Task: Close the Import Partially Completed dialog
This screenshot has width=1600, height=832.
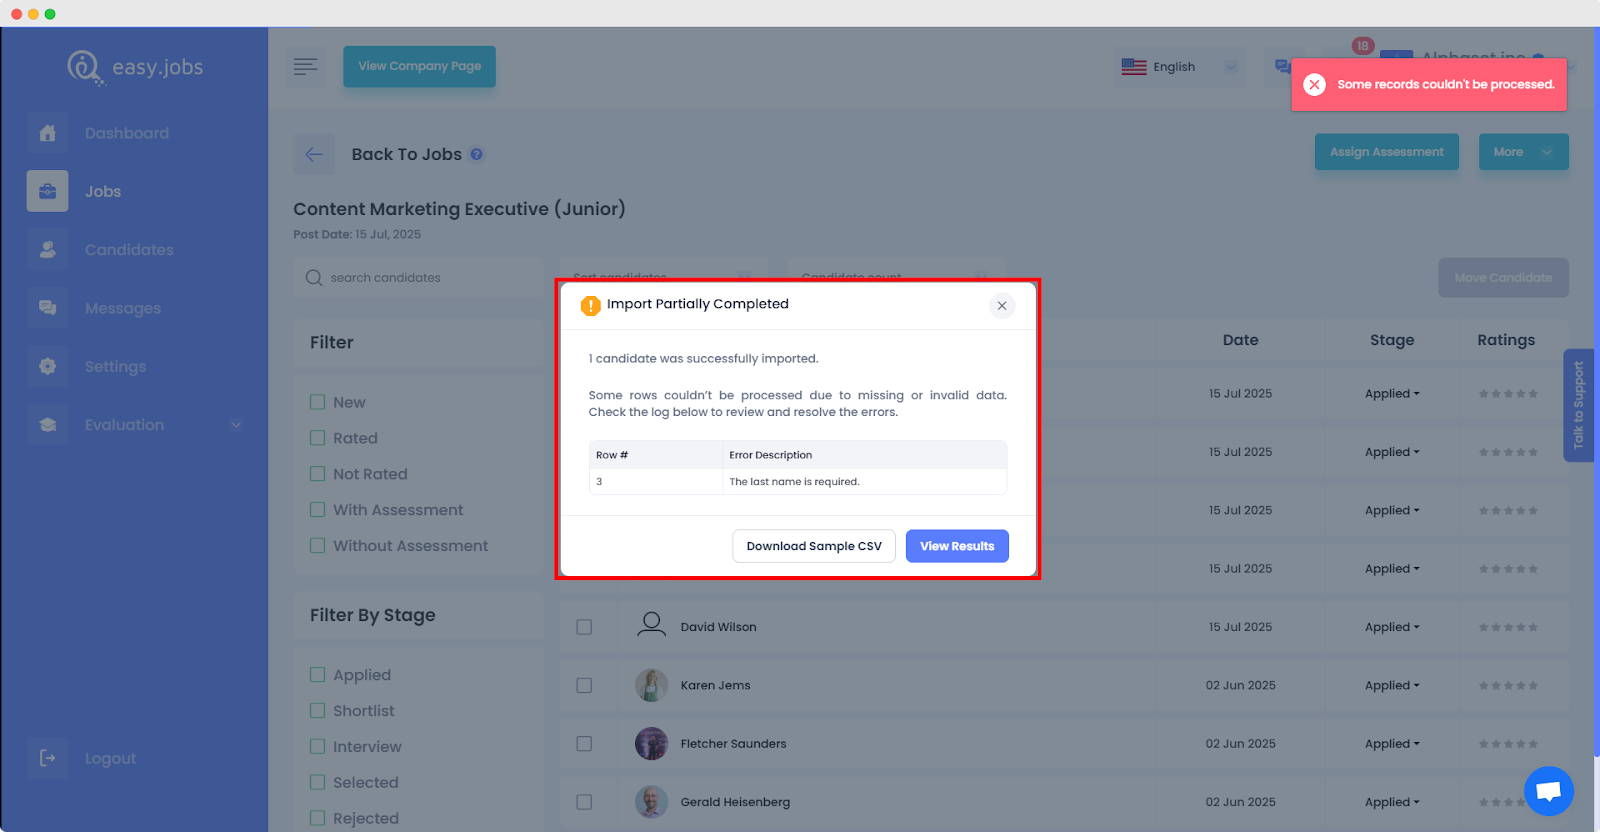Action: [1001, 306]
